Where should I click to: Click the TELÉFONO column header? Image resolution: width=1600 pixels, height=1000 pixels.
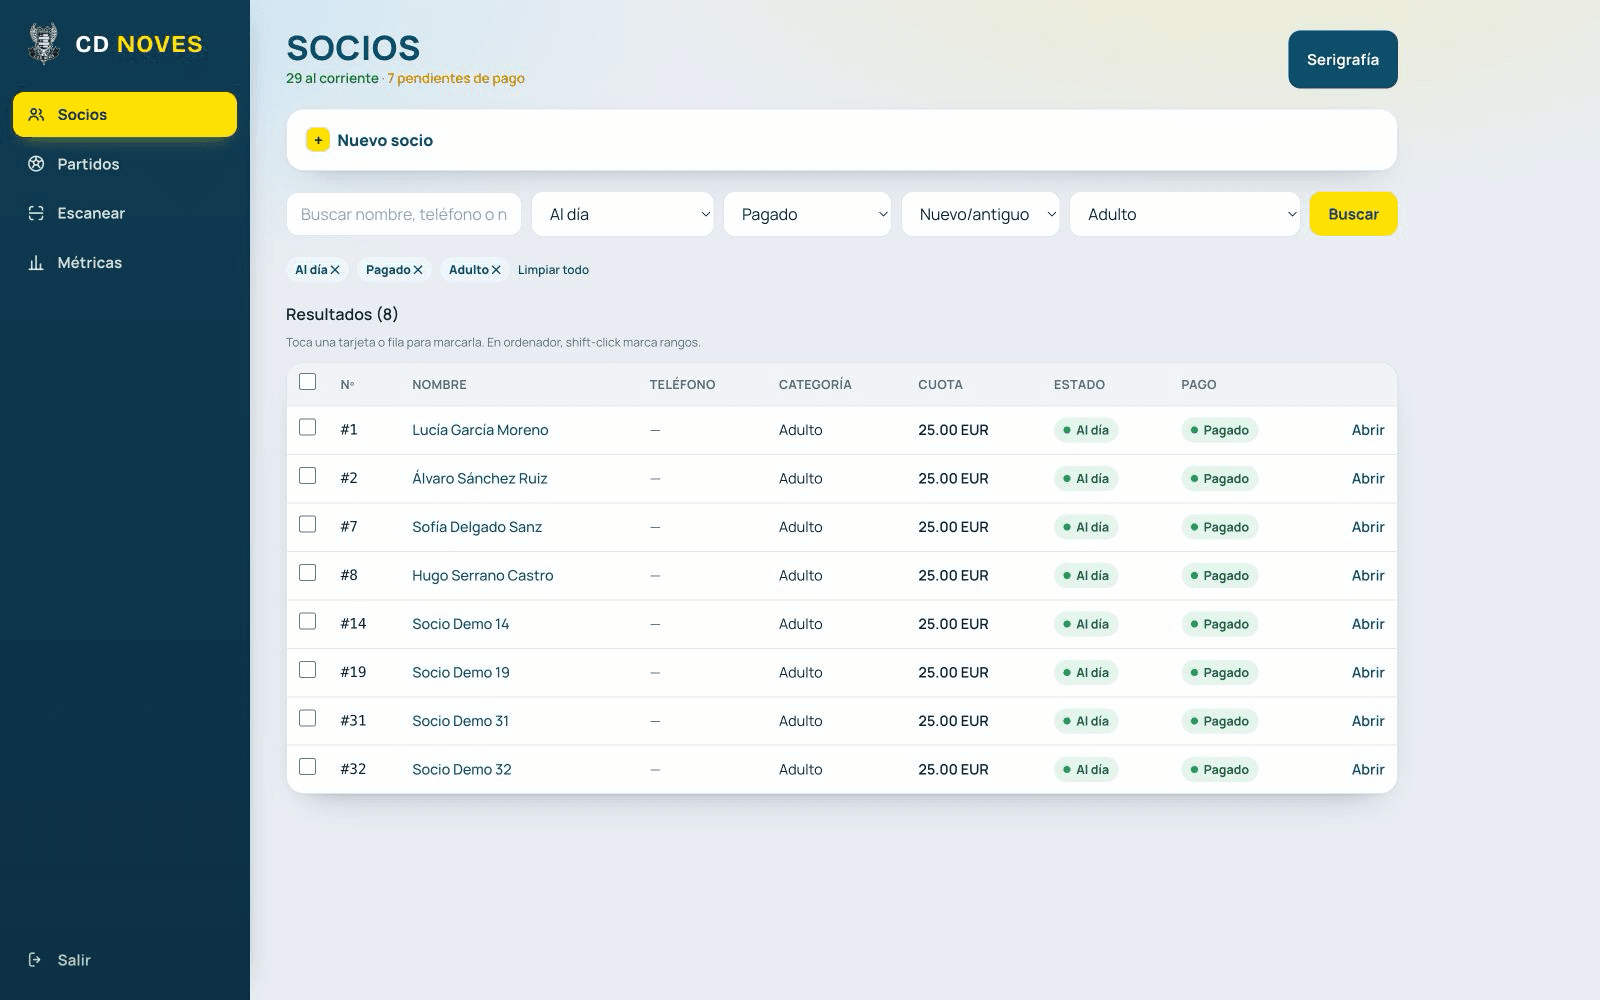coord(682,385)
